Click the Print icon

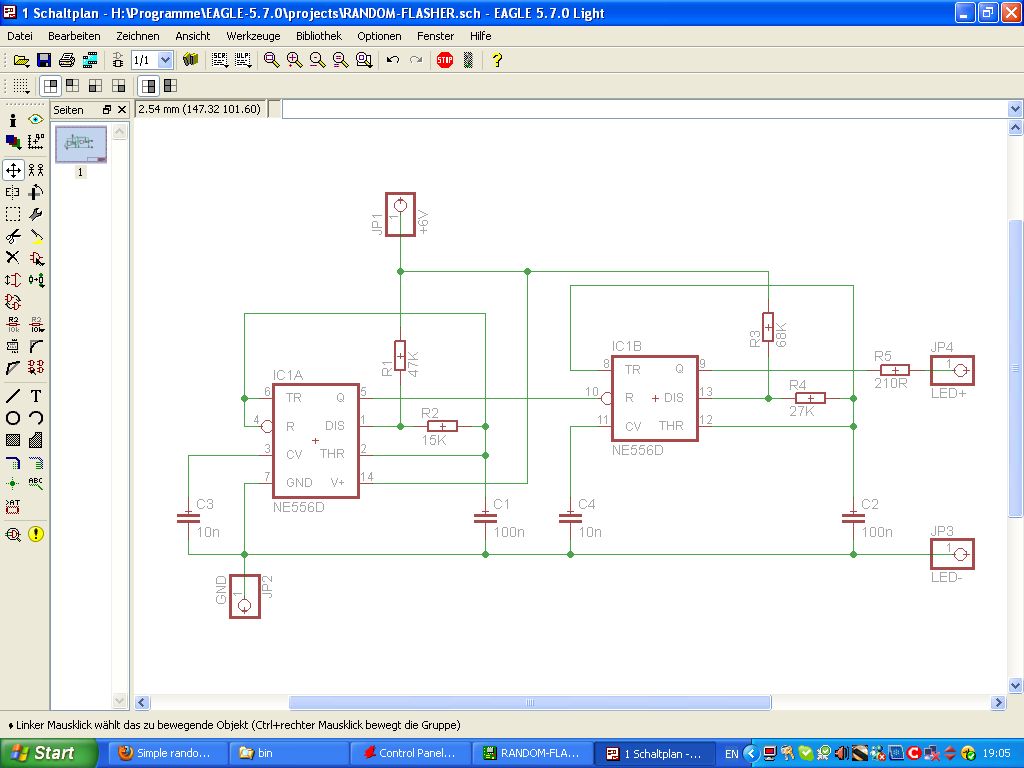(x=67, y=60)
